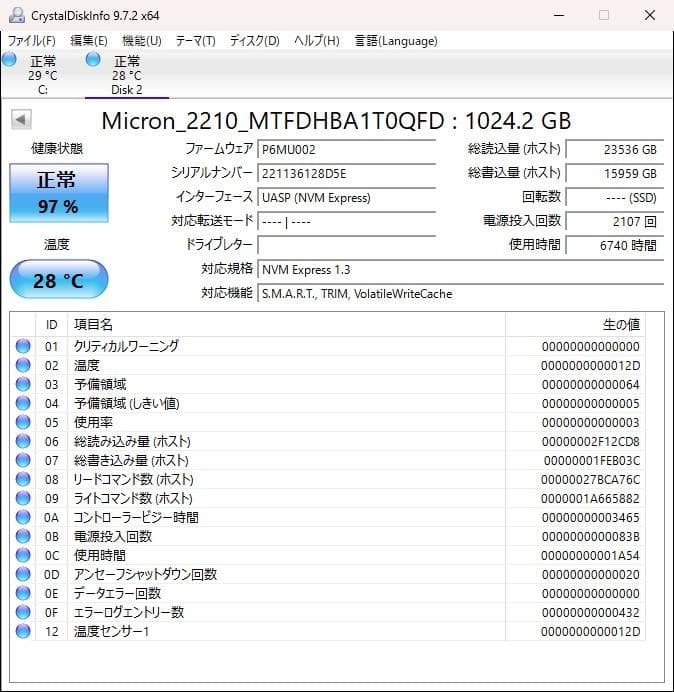Image resolution: width=674 pixels, height=692 pixels.
Task: Click the 生の値 column header
Action: pyautogui.click(x=575, y=325)
